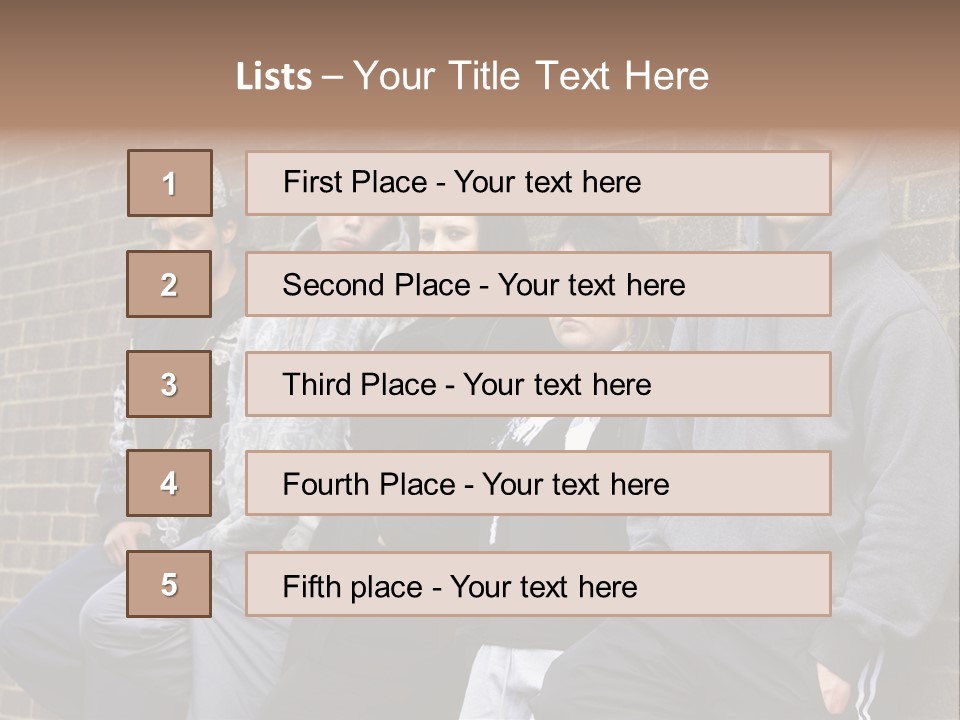
Task: Click the number 3 box
Action: point(170,384)
